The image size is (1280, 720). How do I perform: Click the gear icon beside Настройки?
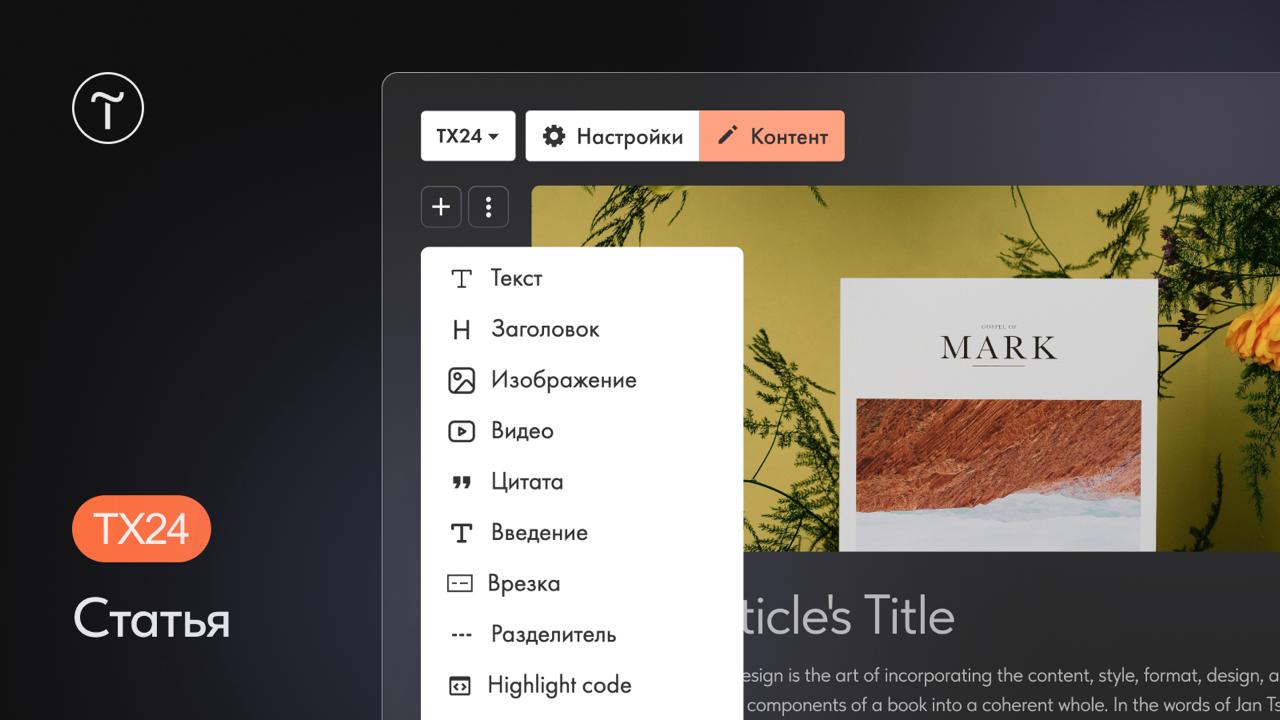[x=554, y=136]
